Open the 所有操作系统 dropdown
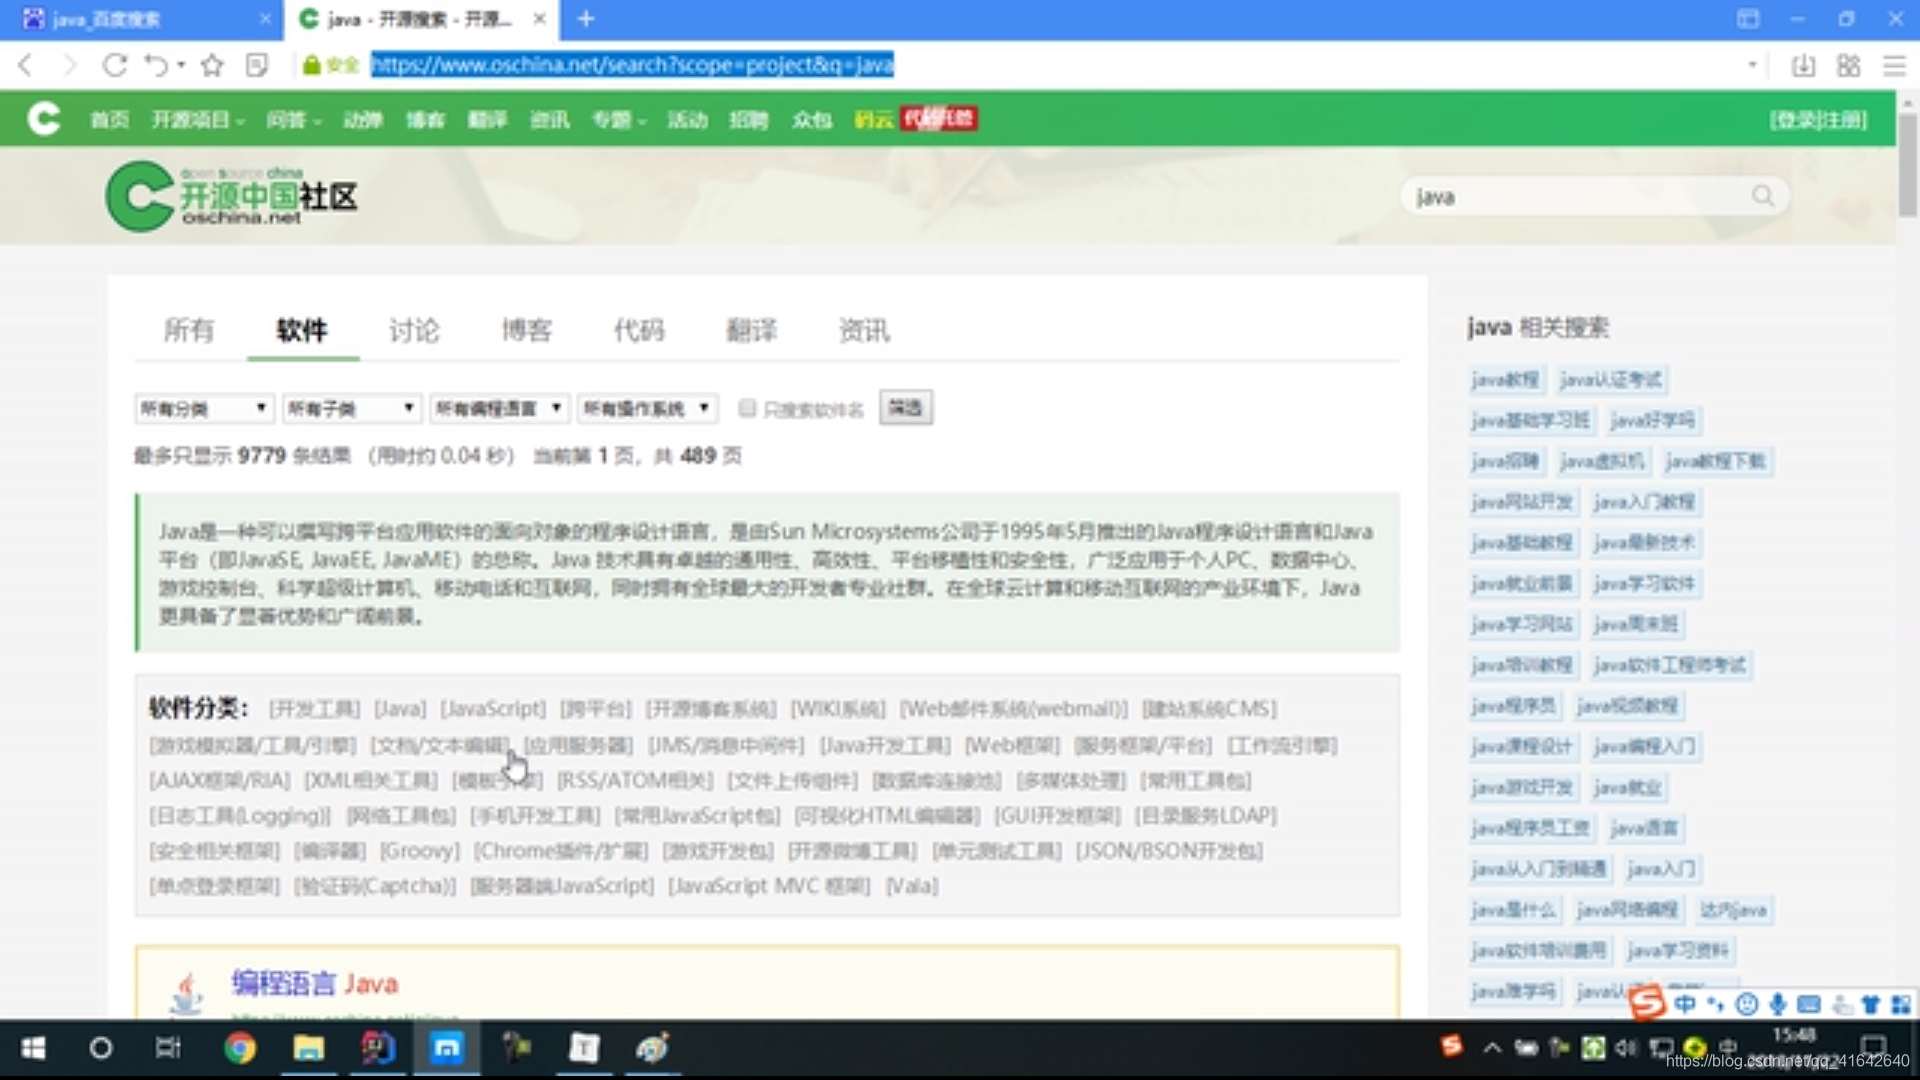1920x1080 pixels. pos(648,408)
